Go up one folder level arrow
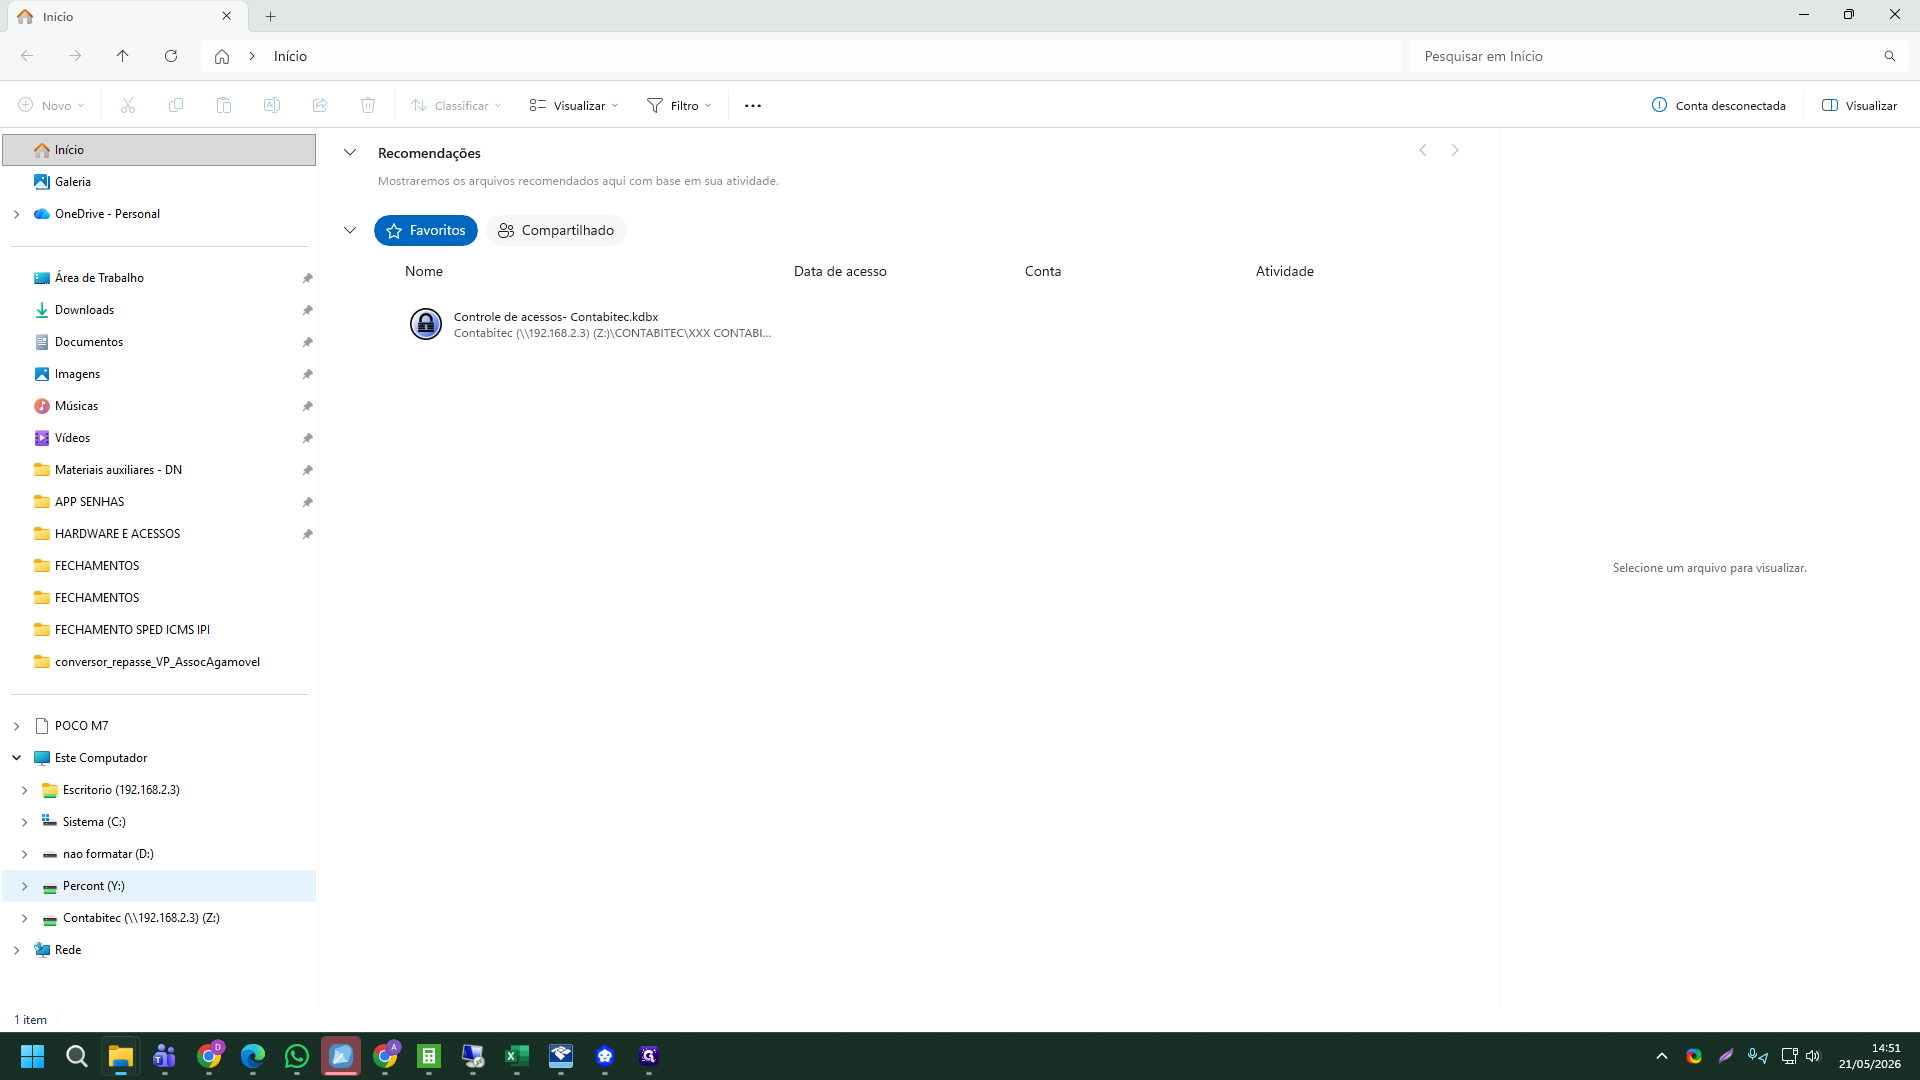1920x1080 pixels. [x=123, y=56]
